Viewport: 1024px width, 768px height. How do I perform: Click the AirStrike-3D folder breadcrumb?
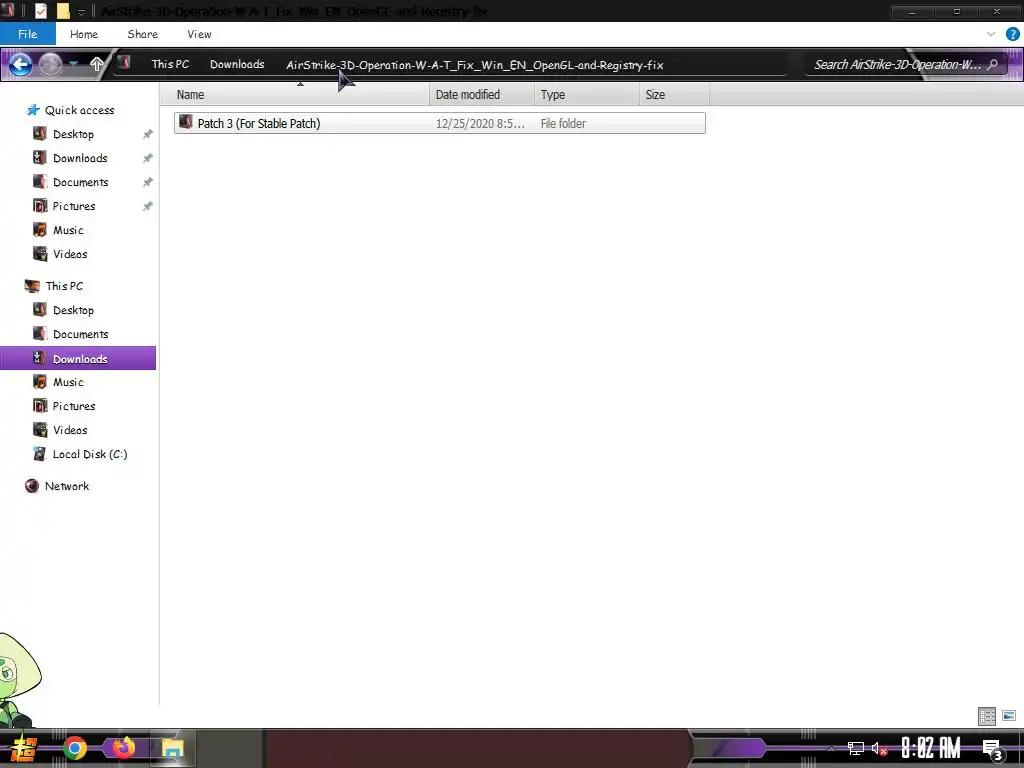475,65
